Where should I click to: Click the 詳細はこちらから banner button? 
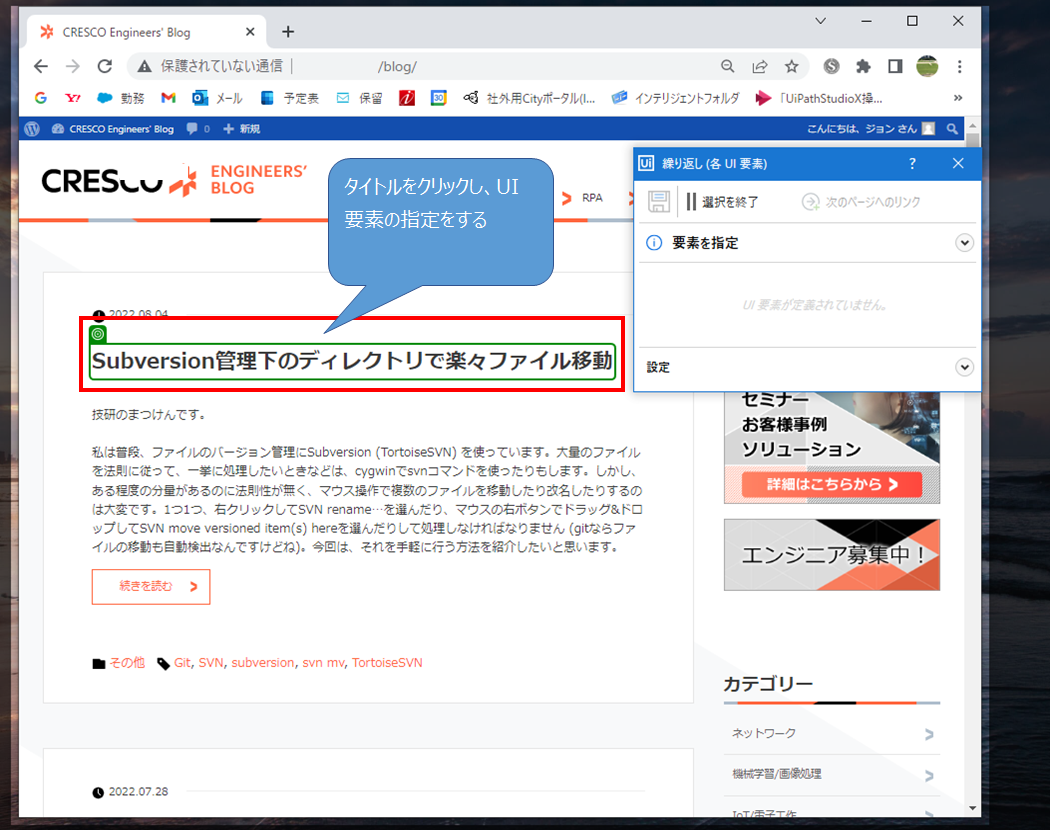[832, 484]
